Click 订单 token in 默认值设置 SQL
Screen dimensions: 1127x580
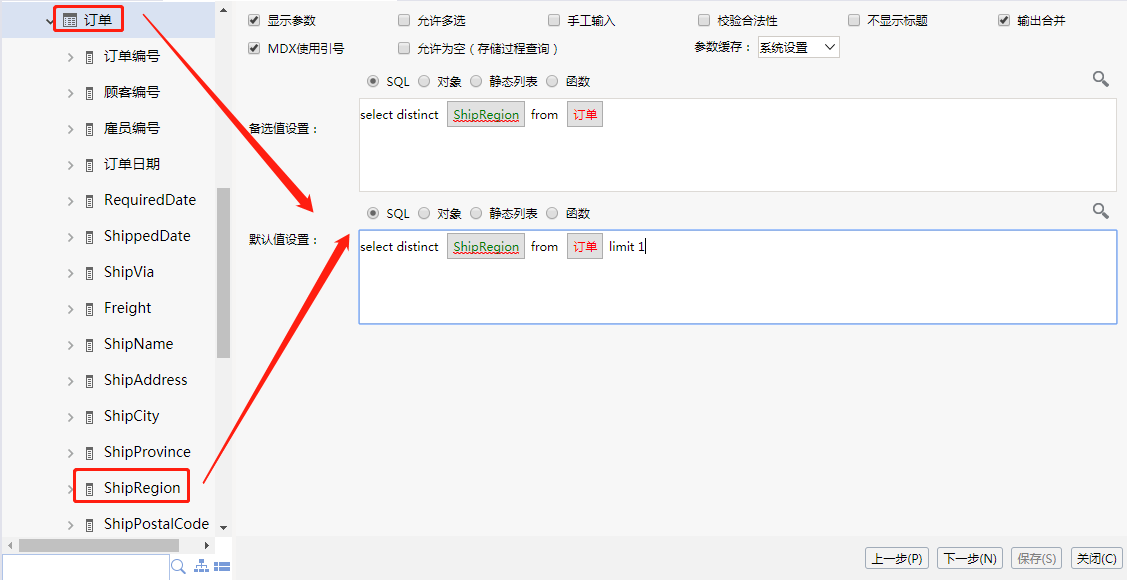click(585, 247)
